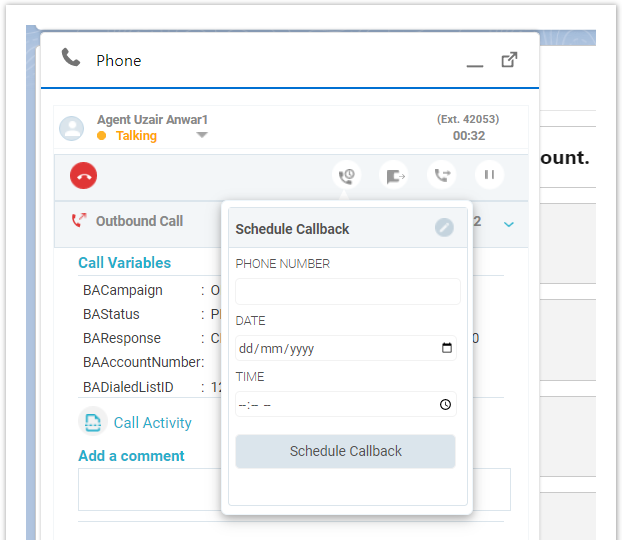The height and width of the screenshot is (540, 631).
Task: Open the clock picker in Time field
Action: click(446, 405)
